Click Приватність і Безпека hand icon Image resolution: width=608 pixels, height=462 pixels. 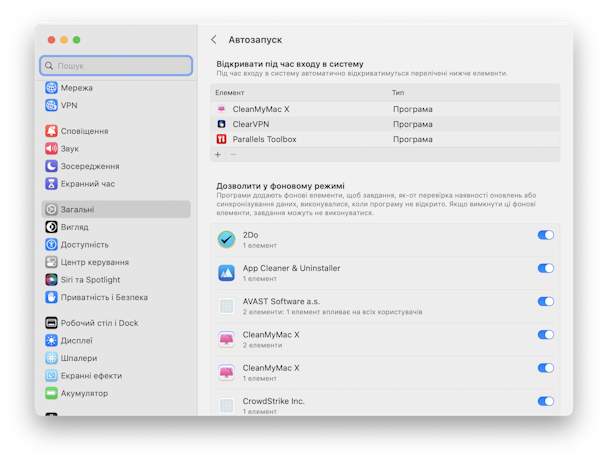[x=51, y=297]
